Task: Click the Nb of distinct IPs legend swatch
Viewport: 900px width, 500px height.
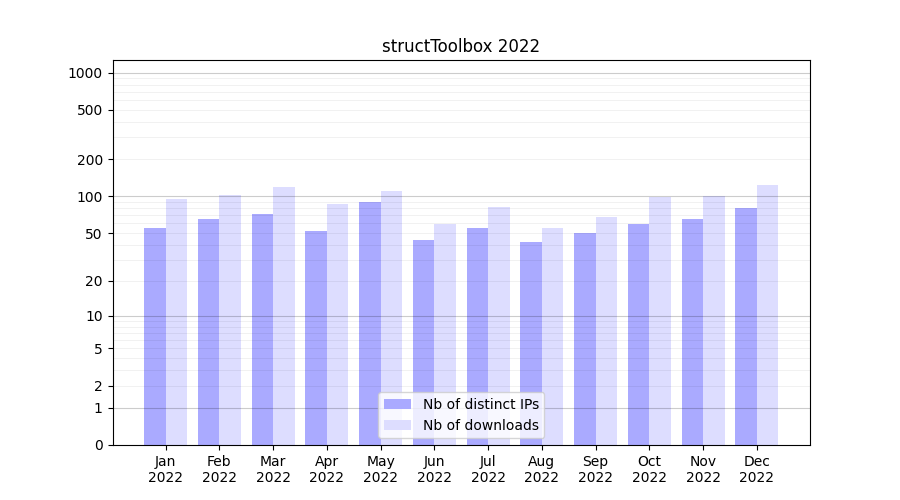Action: click(x=397, y=404)
